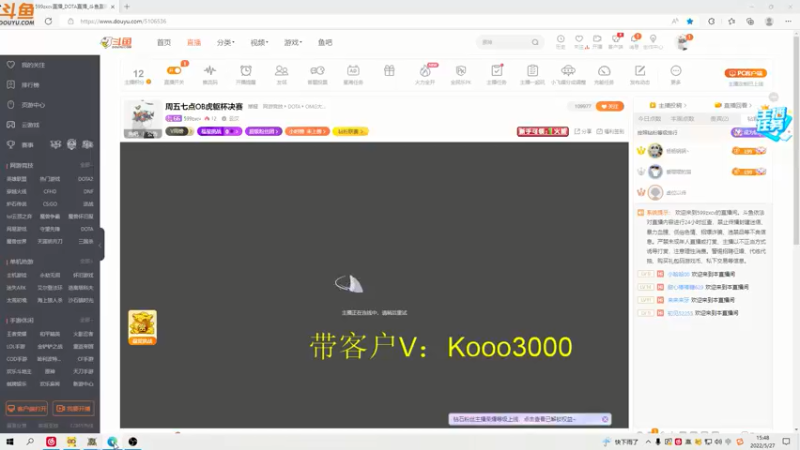Switch to 今日贡献 ranking tab
Viewport: 800px width, 450px height.
click(649, 118)
